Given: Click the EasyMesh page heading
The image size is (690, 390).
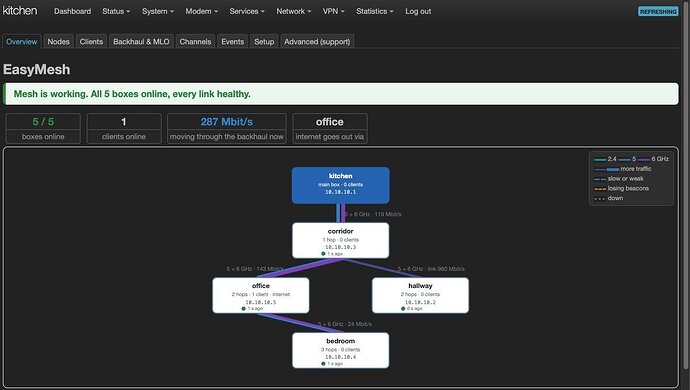Looking at the screenshot, I should 37,70.
